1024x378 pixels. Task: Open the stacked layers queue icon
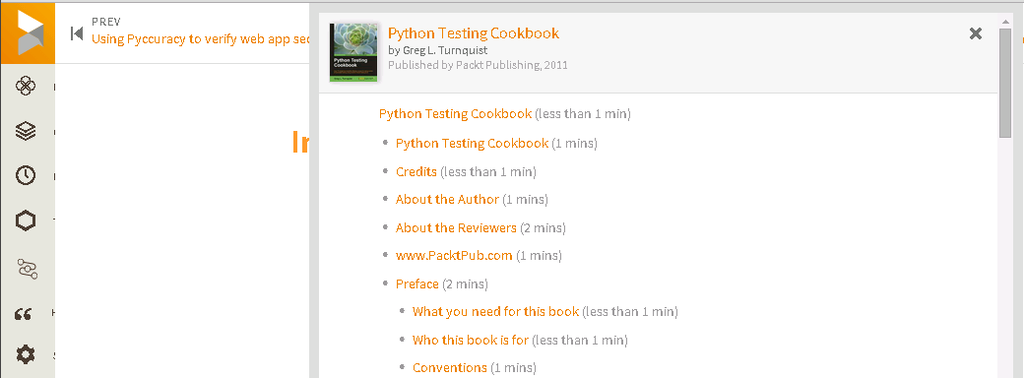pos(25,131)
